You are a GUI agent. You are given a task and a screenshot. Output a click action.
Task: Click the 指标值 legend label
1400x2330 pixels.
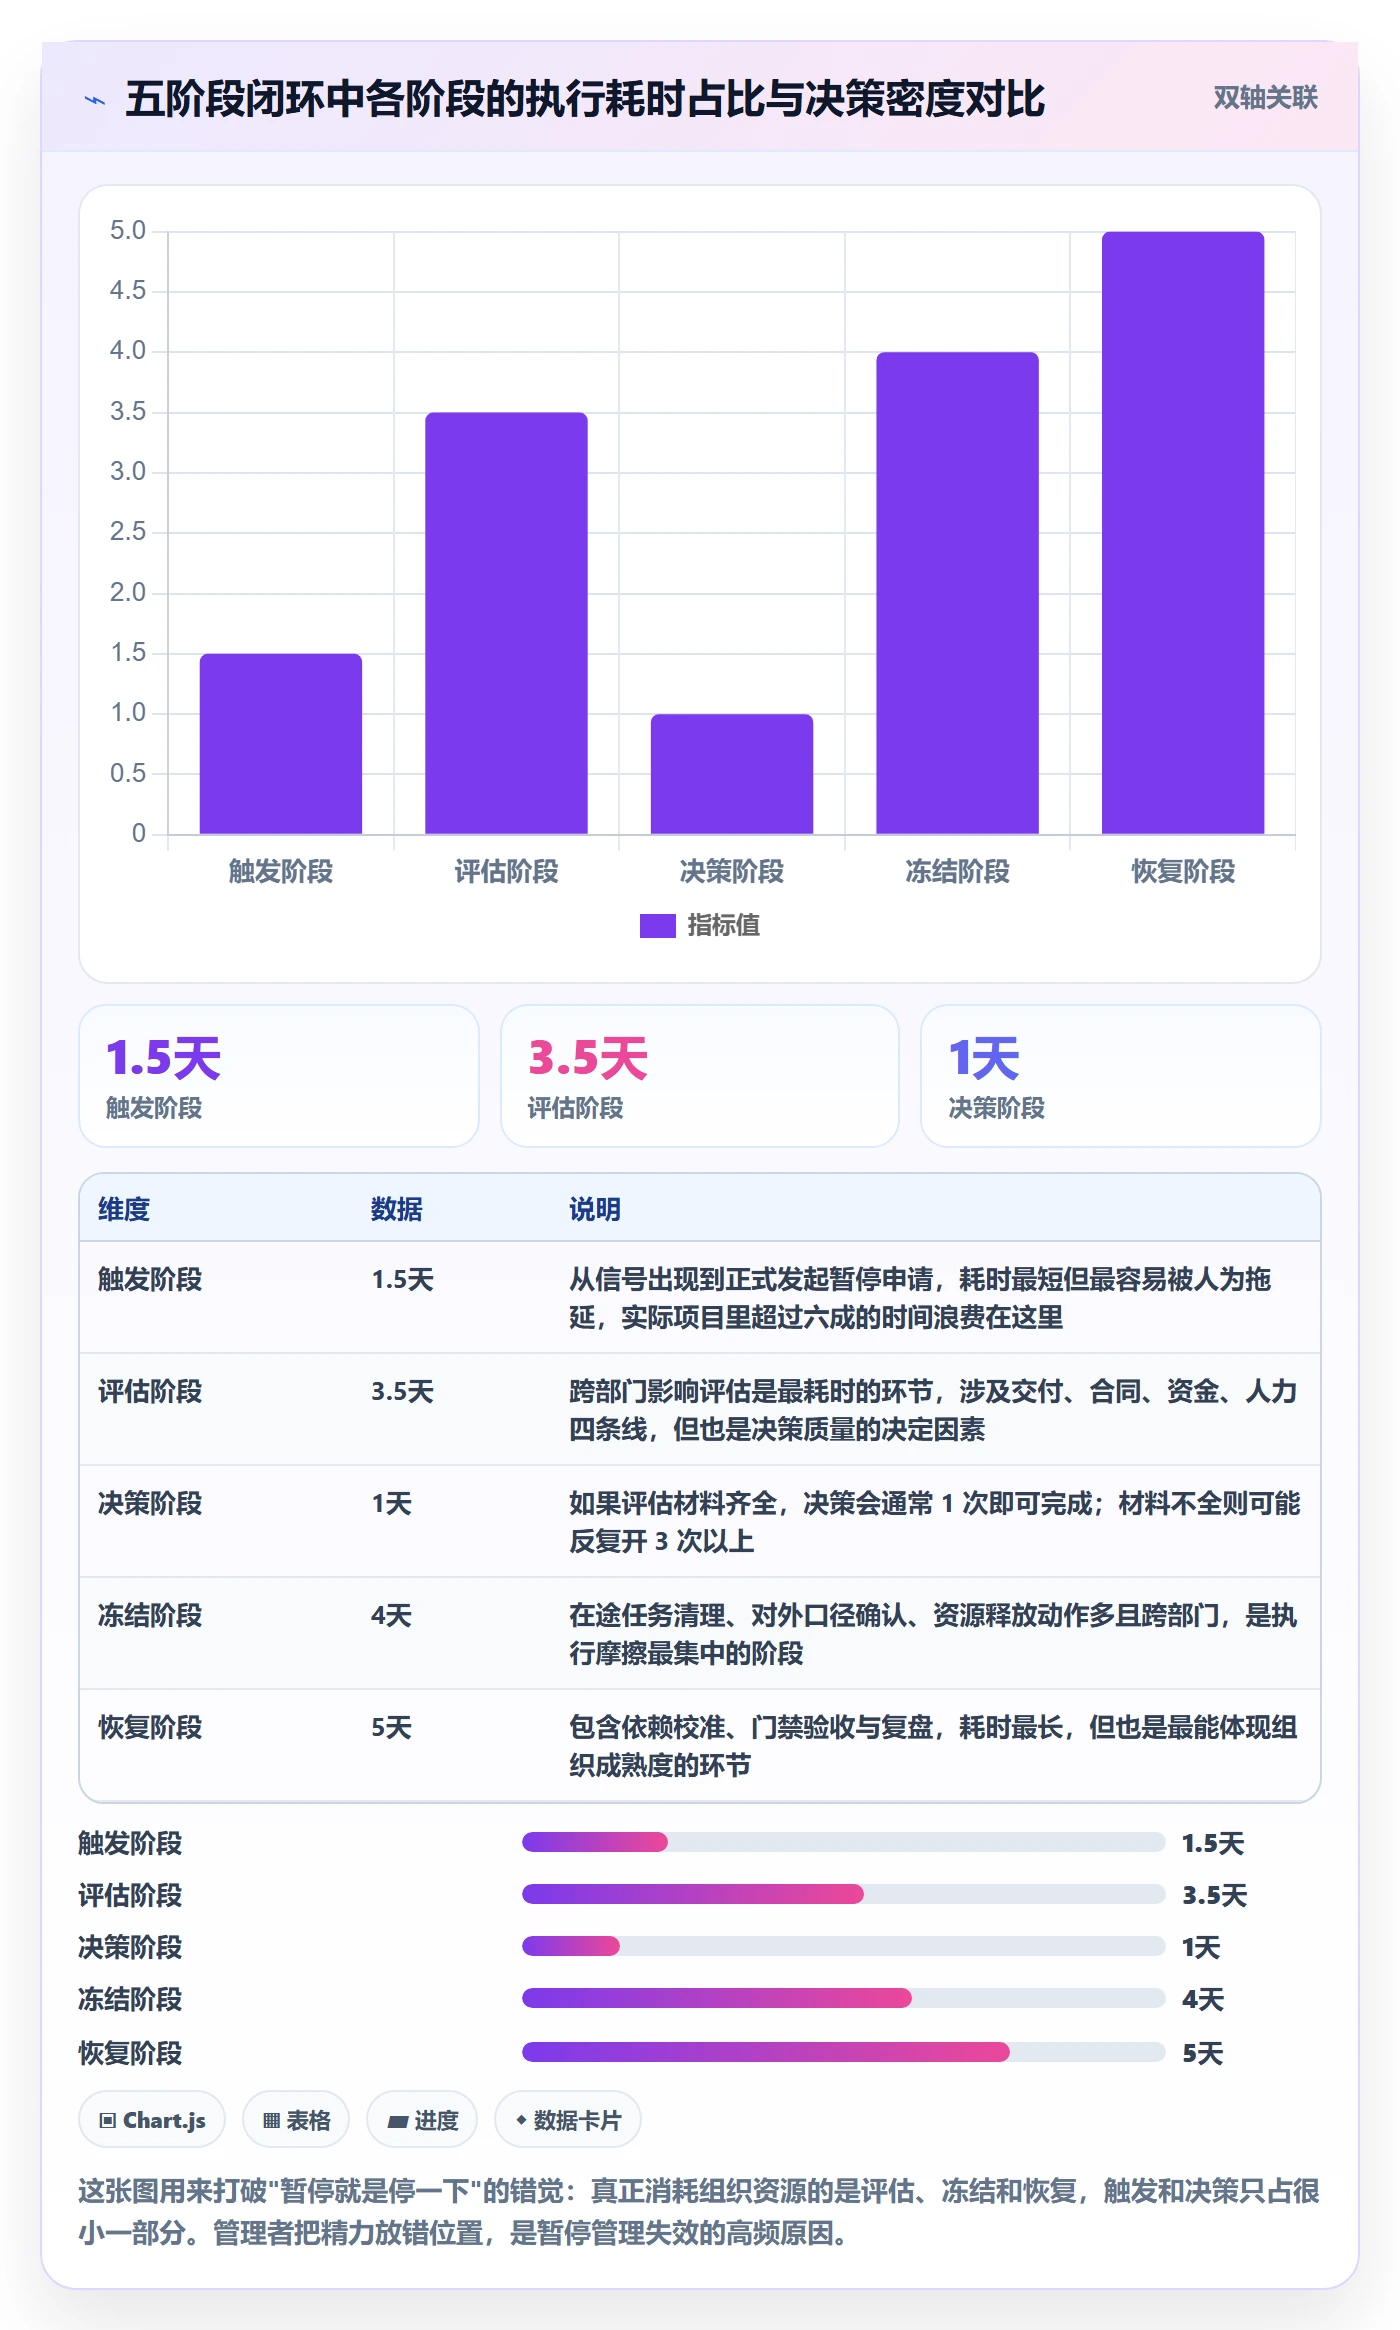pyautogui.click(x=724, y=926)
